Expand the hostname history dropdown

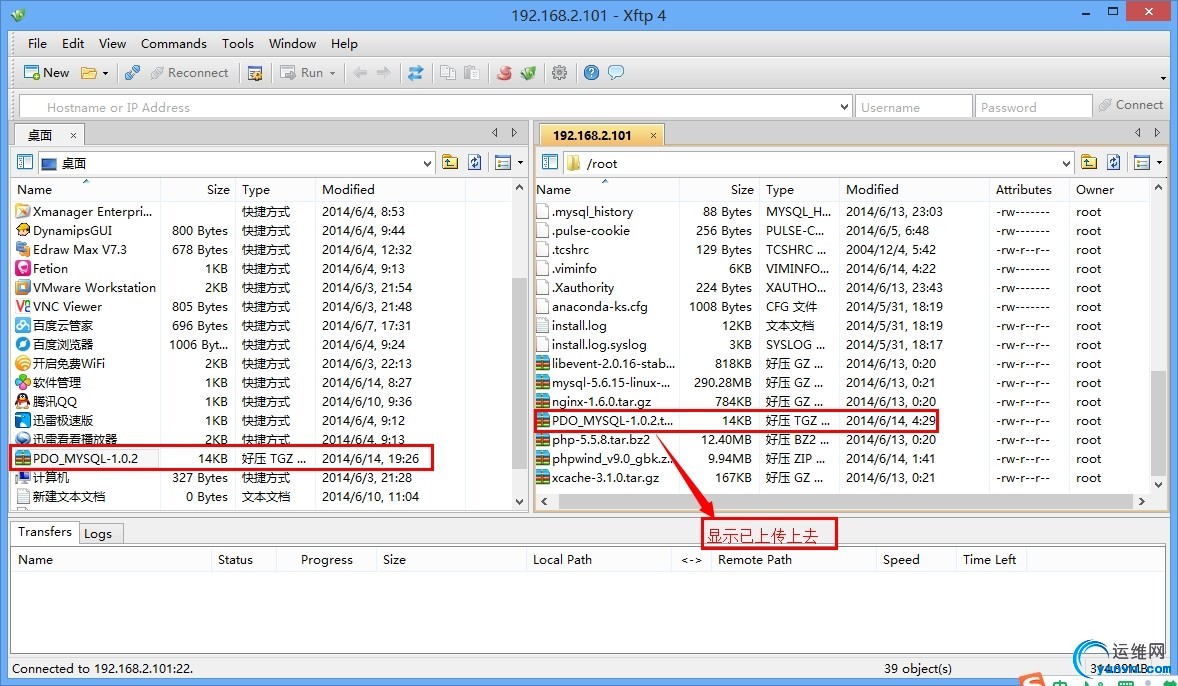click(844, 107)
